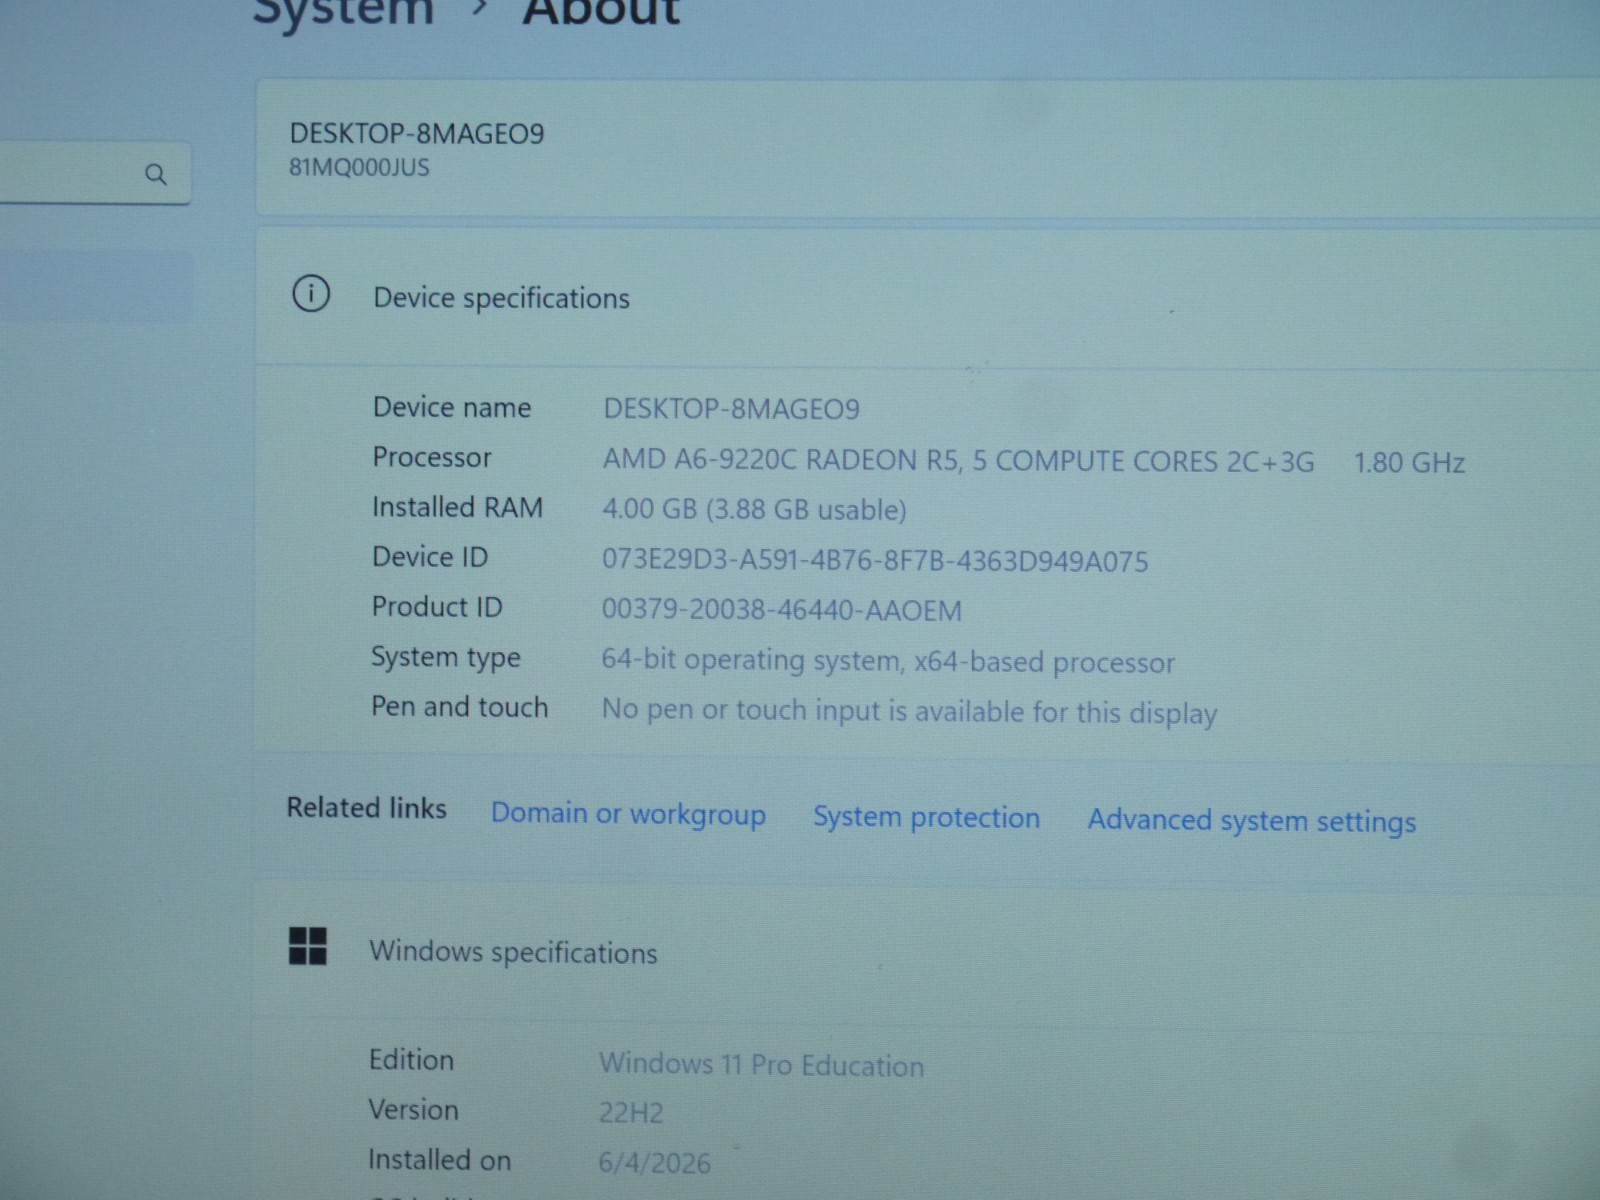Click the Device ID label
The height and width of the screenshot is (1200, 1600).
(430, 557)
